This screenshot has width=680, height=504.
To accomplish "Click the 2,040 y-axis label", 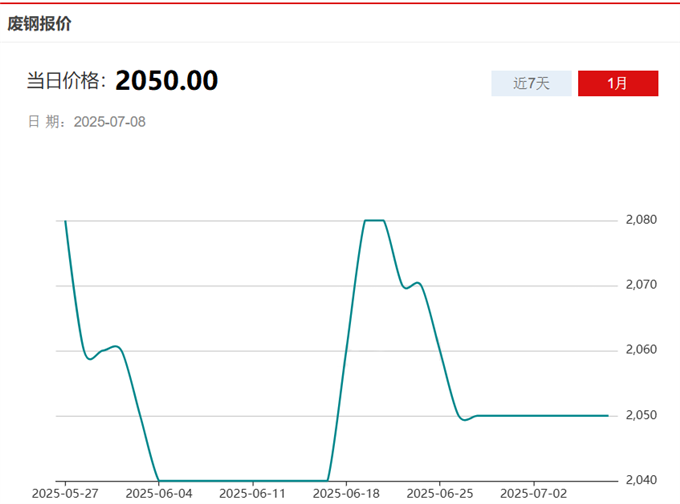I will 639,480.
